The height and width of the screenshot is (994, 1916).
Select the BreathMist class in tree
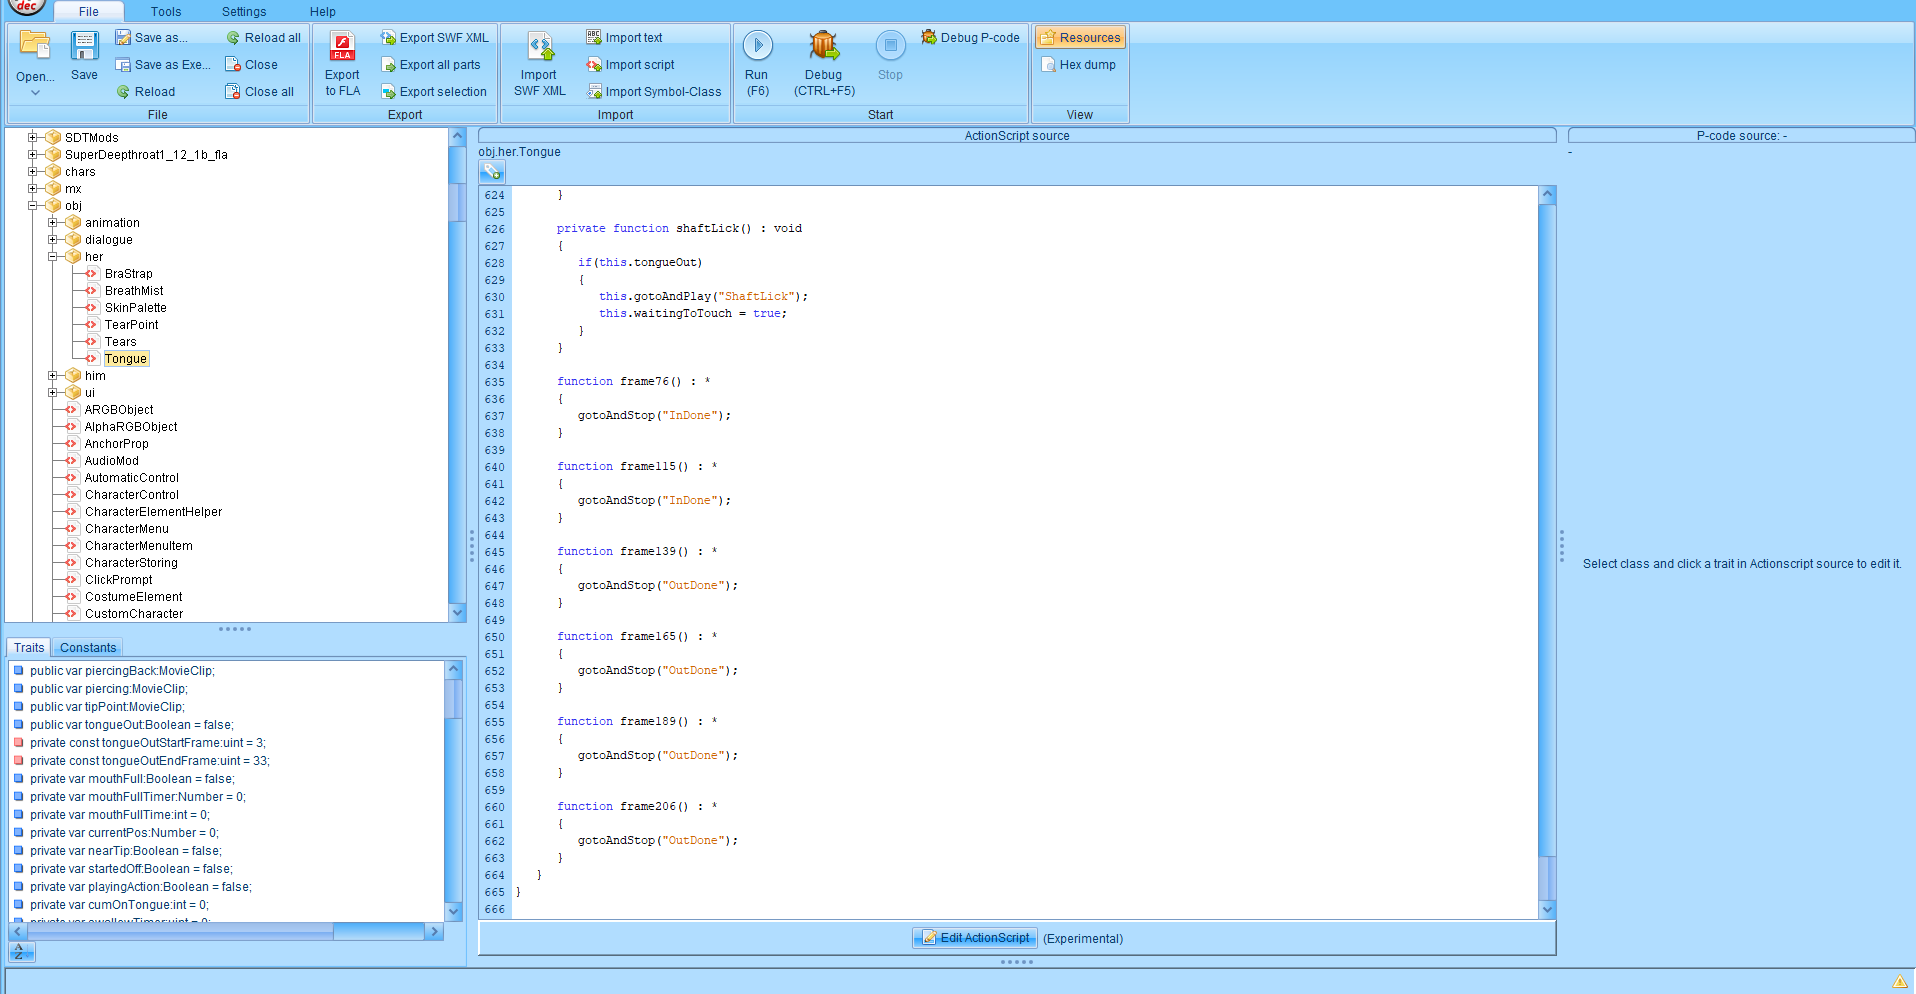pyautogui.click(x=134, y=291)
